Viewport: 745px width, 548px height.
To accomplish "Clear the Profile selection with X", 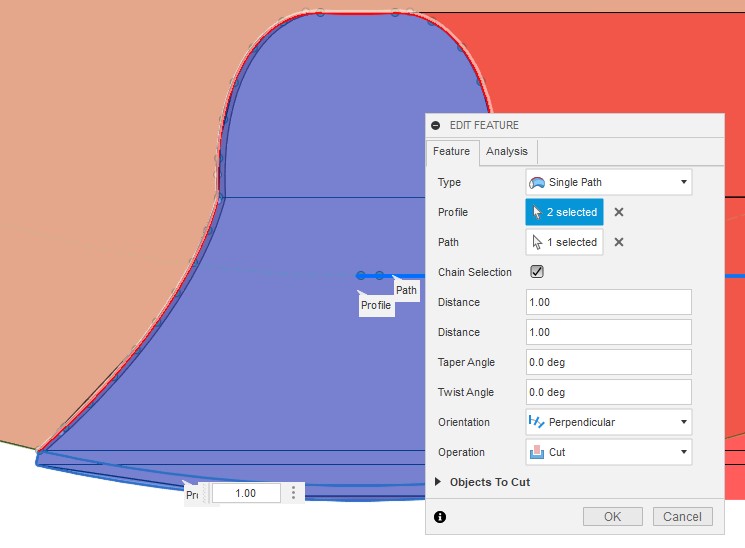I will [x=619, y=212].
